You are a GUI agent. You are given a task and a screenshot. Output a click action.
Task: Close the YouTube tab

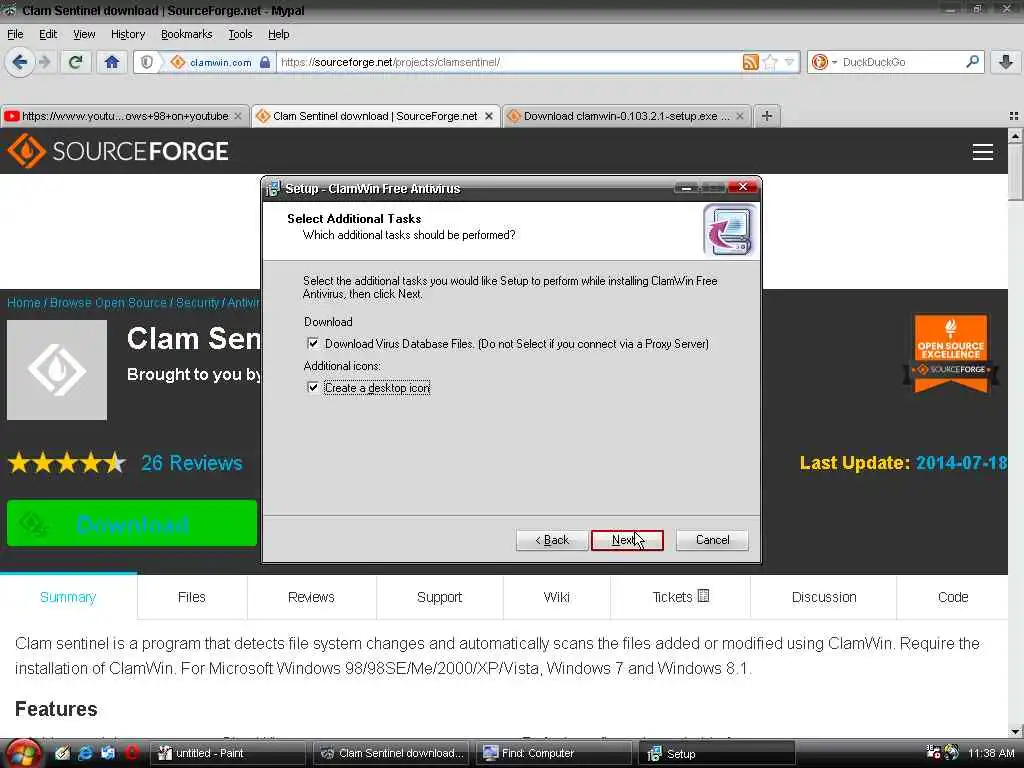[238, 116]
